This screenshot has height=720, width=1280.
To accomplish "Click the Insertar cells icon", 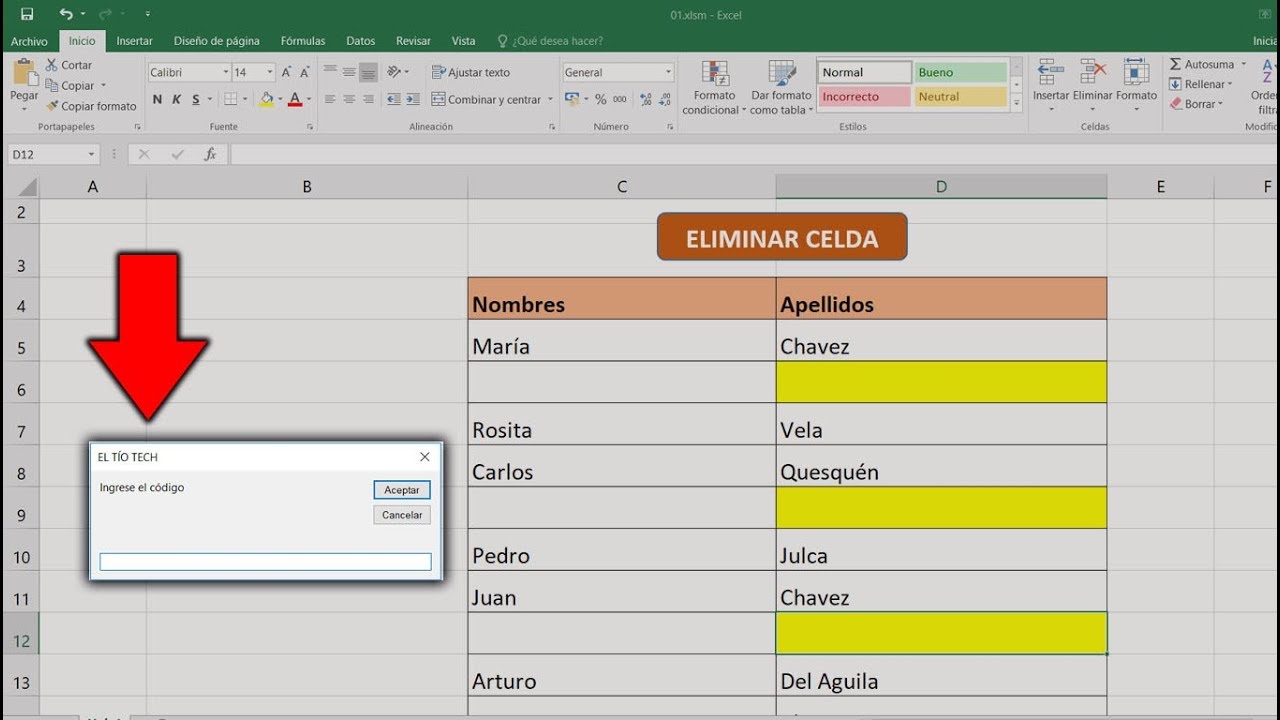I will coord(1050,72).
